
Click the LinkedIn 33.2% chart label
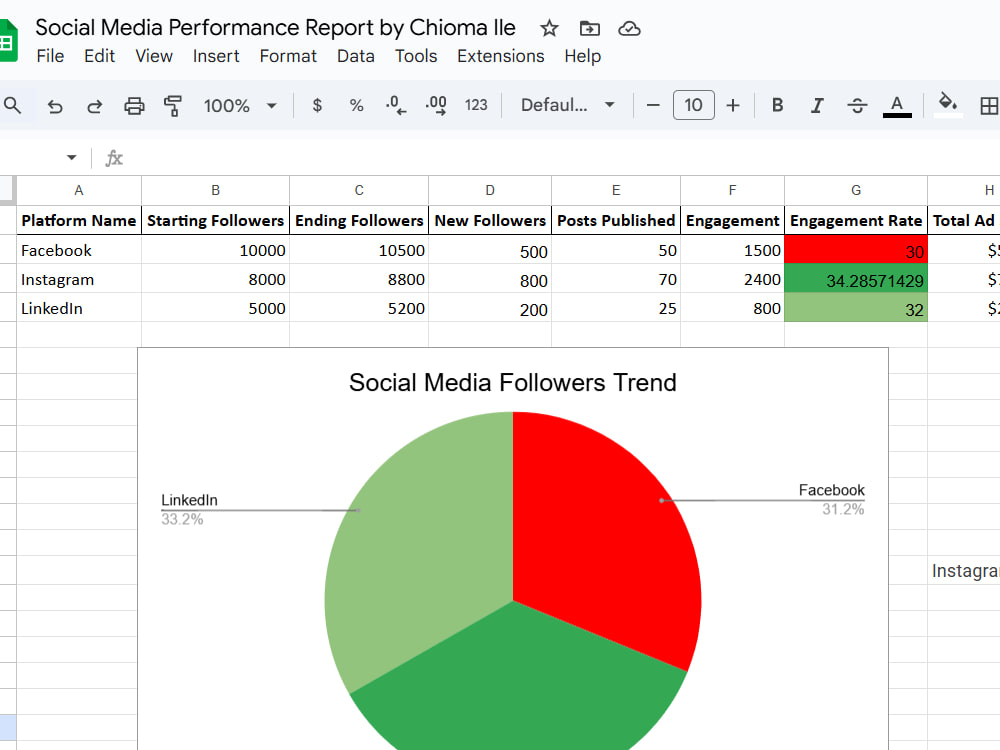(189, 509)
